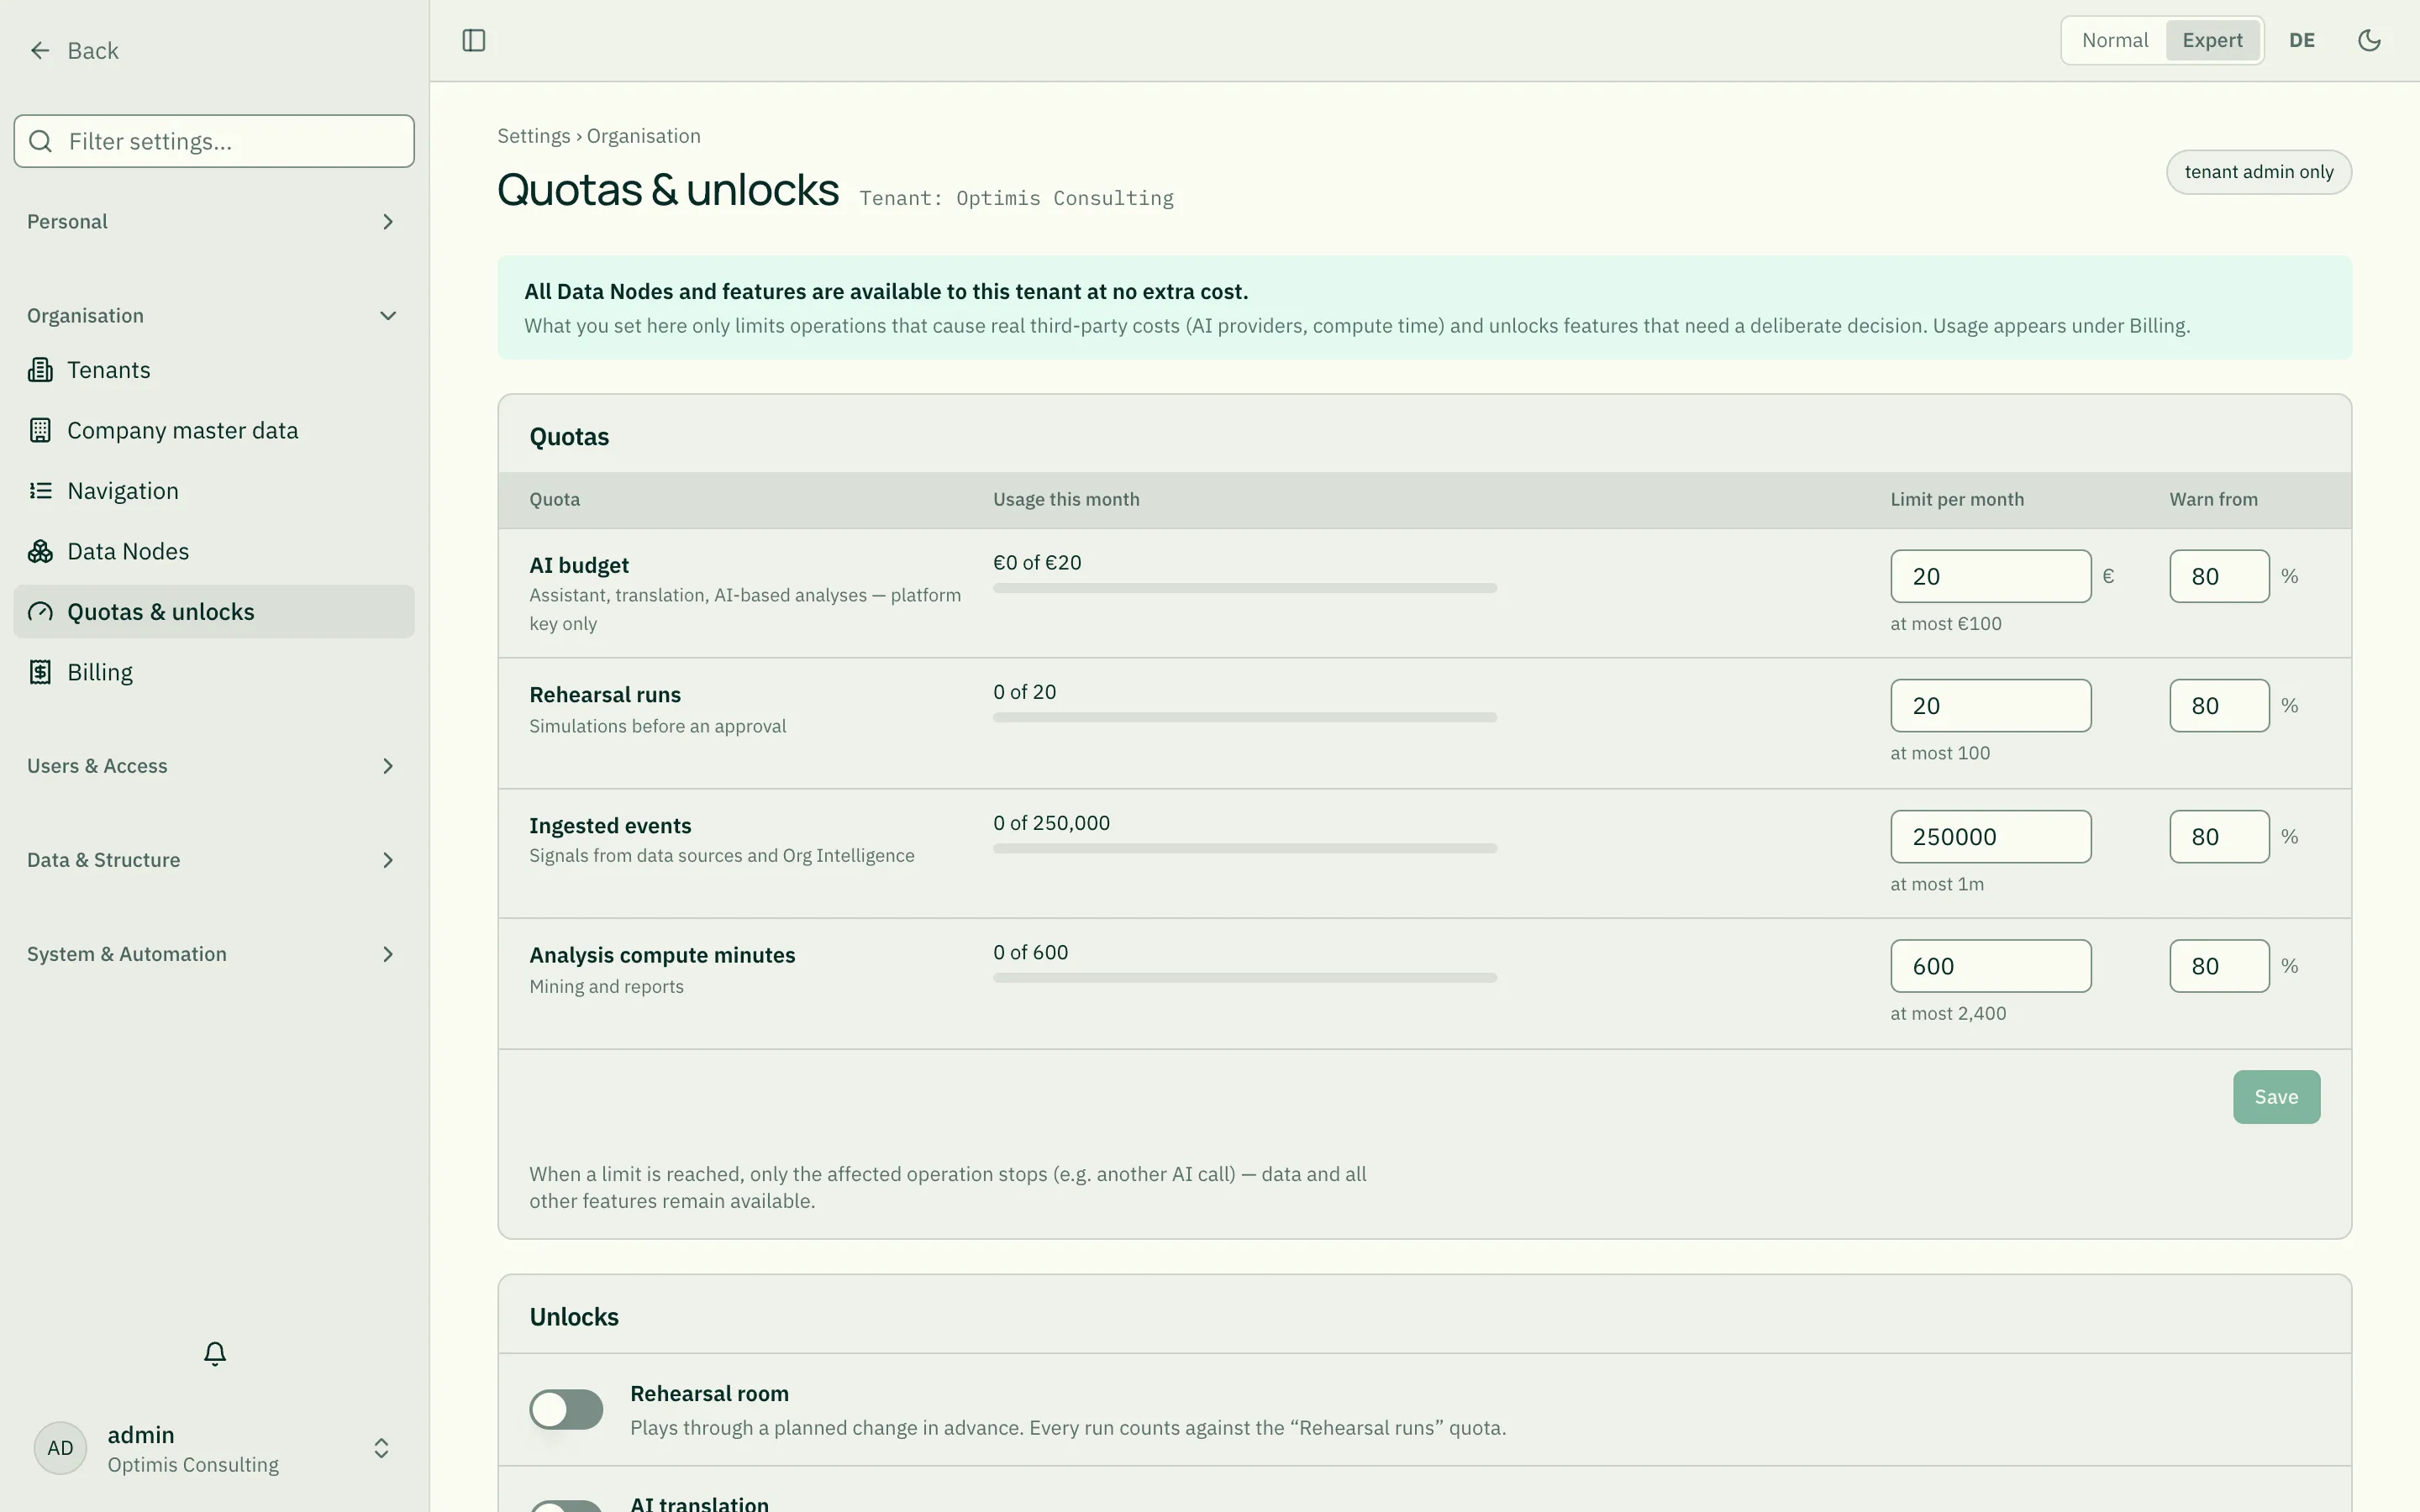Enable the Rehearsal room toggle

click(x=566, y=1409)
